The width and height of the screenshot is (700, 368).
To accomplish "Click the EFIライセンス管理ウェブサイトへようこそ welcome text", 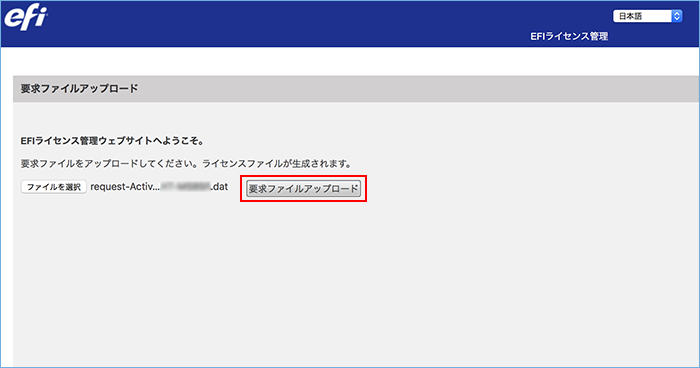I will 112,141.
